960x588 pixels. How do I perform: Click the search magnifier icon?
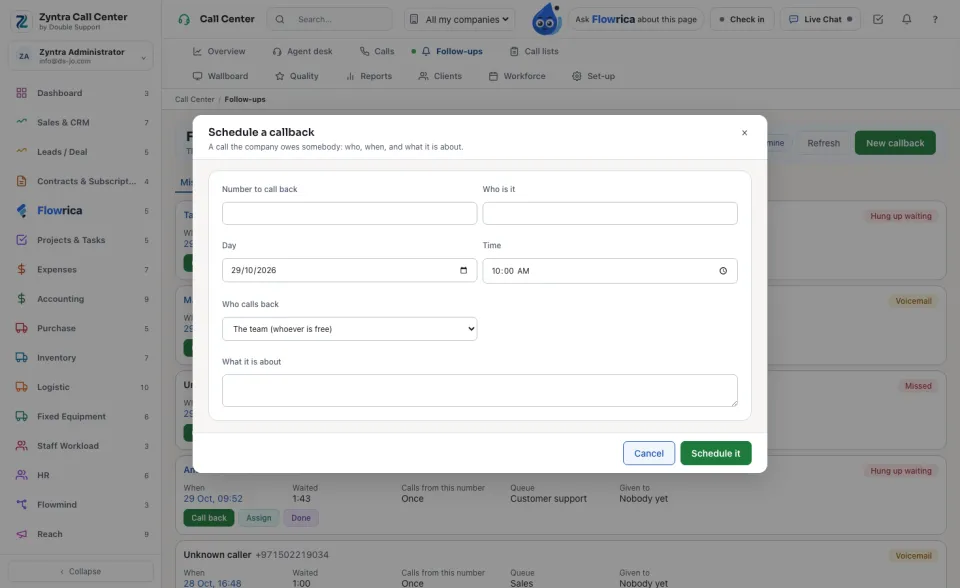(280, 19)
